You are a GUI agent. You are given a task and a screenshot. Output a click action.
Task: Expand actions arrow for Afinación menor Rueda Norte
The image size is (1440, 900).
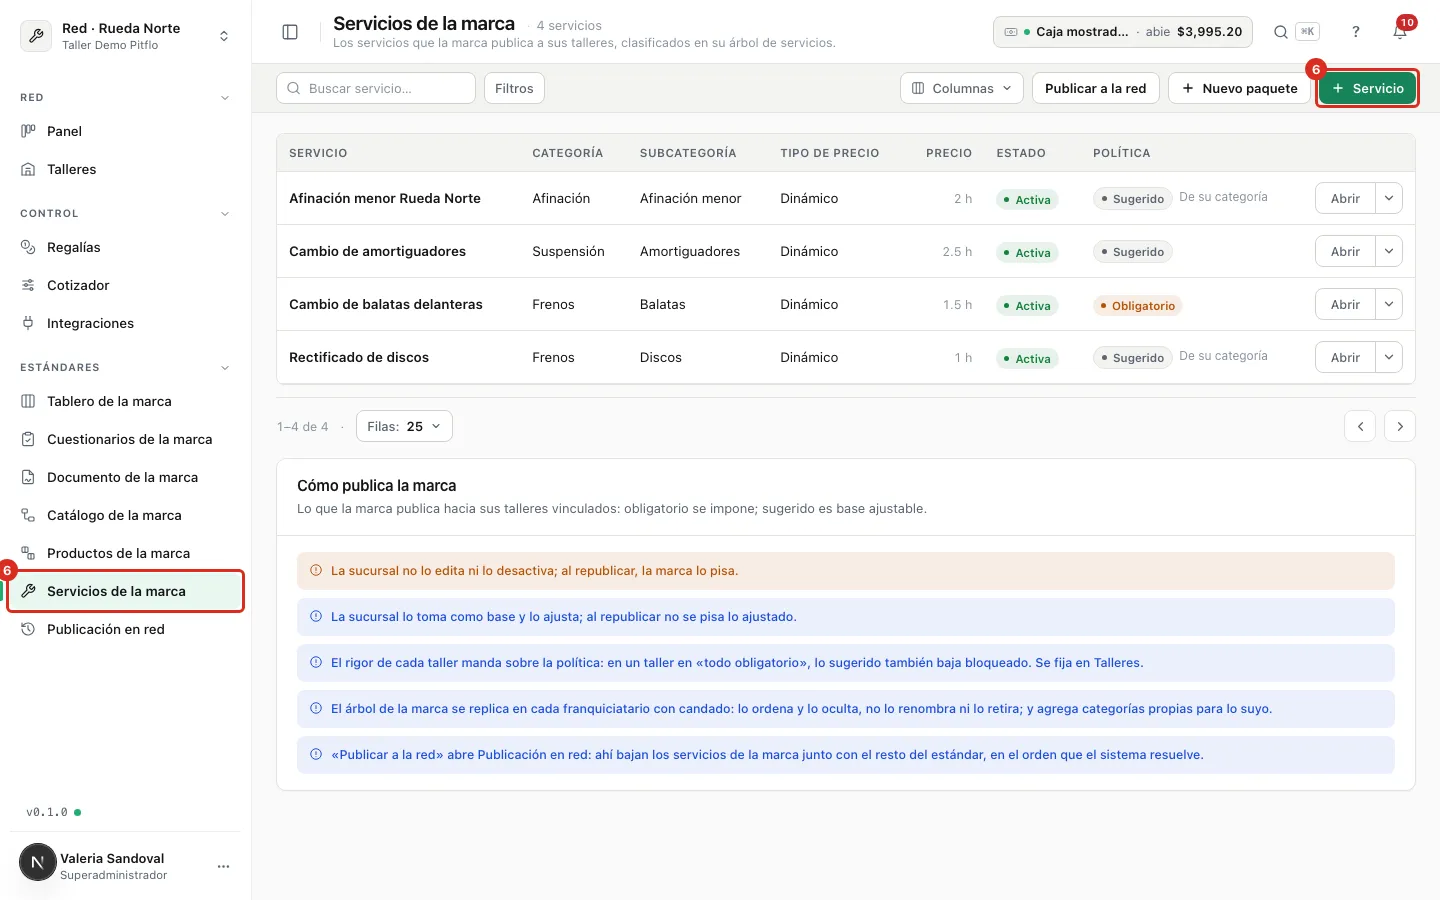click(1389, 198)
